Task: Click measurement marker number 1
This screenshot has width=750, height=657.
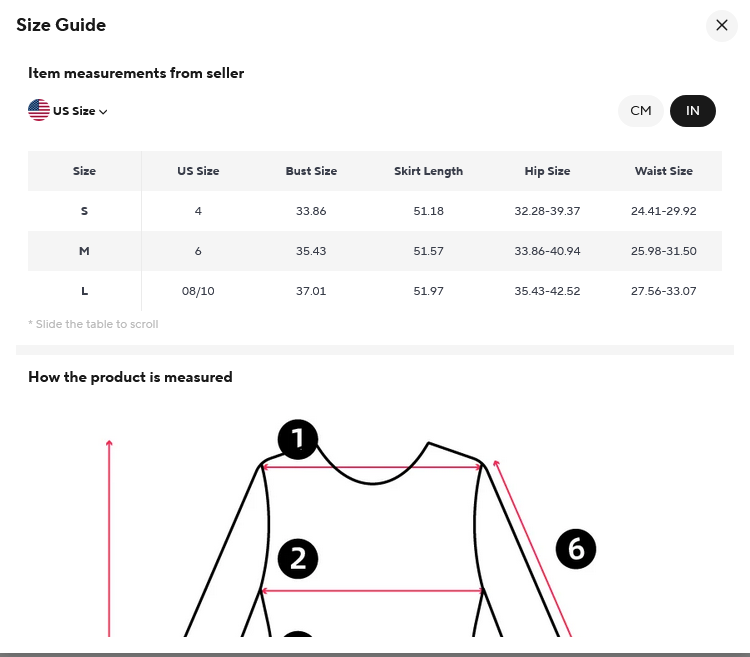Action: [x=297, y=439]
